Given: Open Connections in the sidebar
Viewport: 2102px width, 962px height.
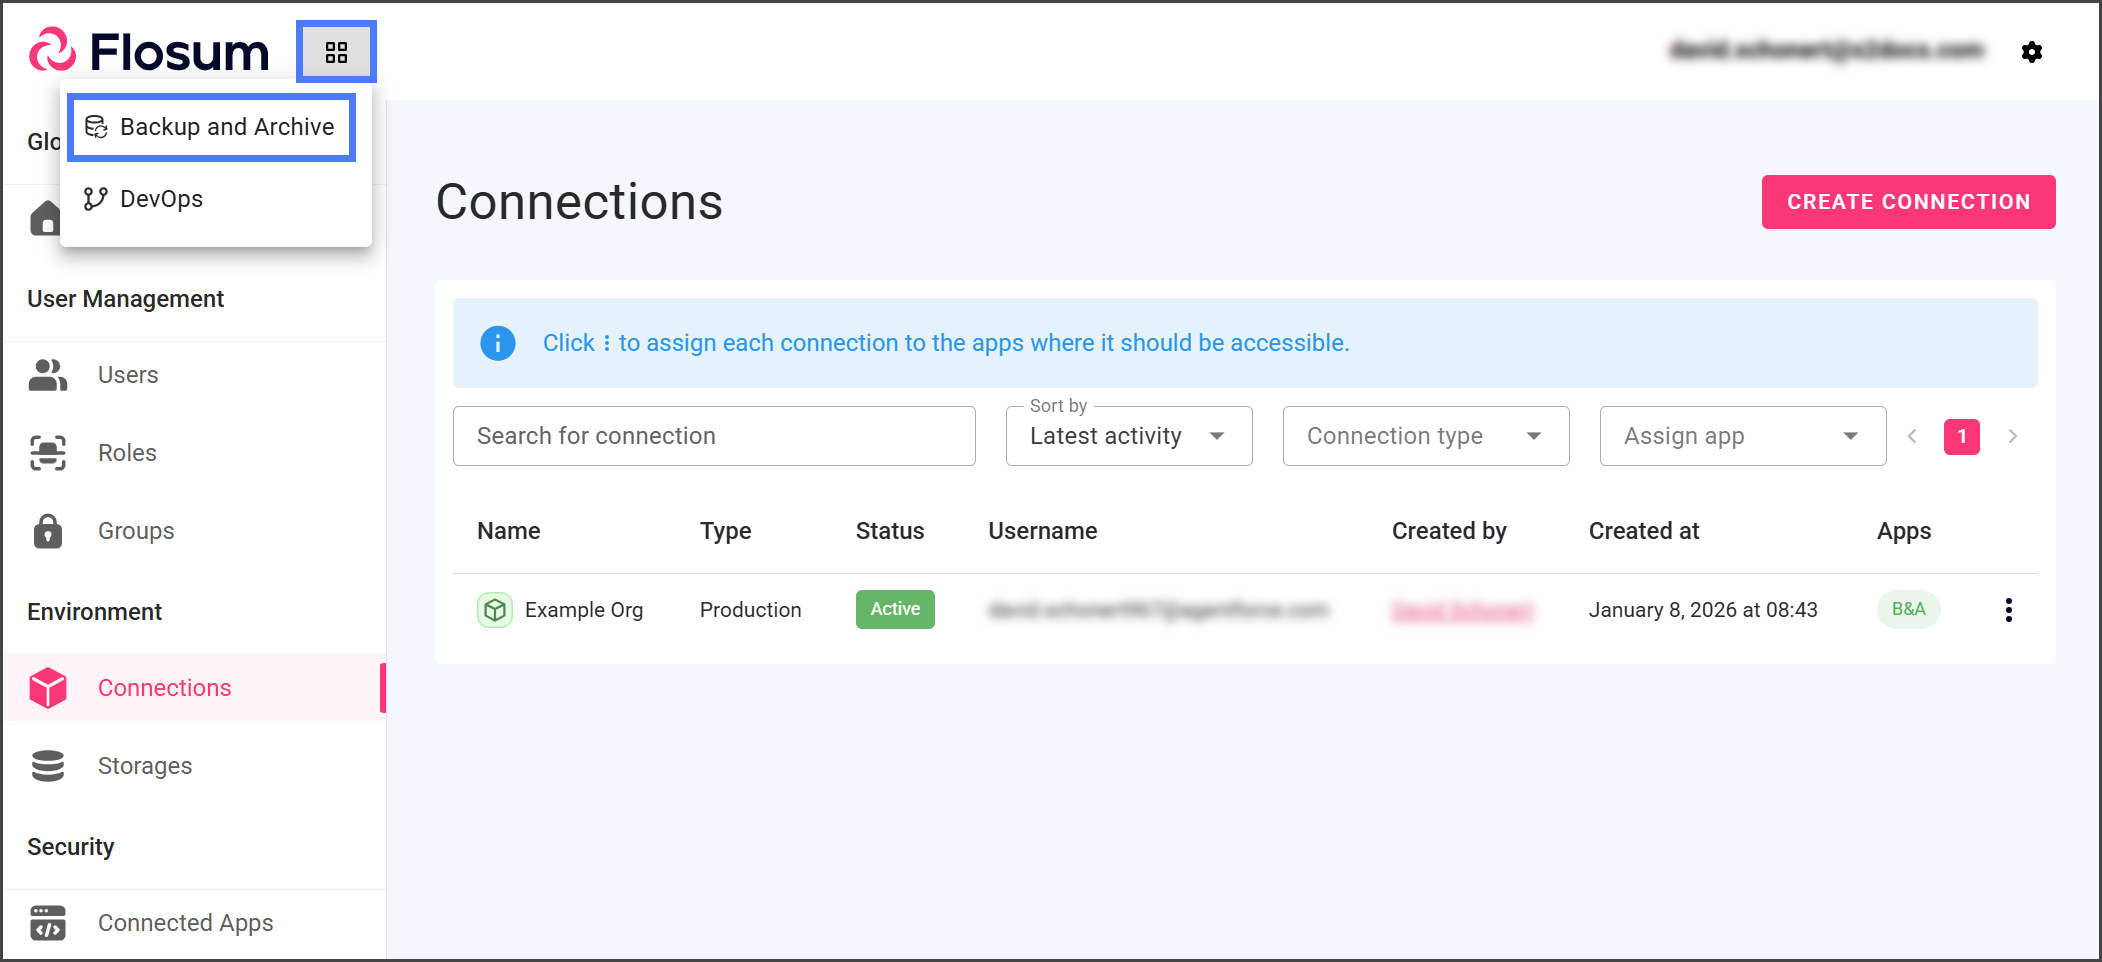Looking at the screenshot, I should coord(165,688).
